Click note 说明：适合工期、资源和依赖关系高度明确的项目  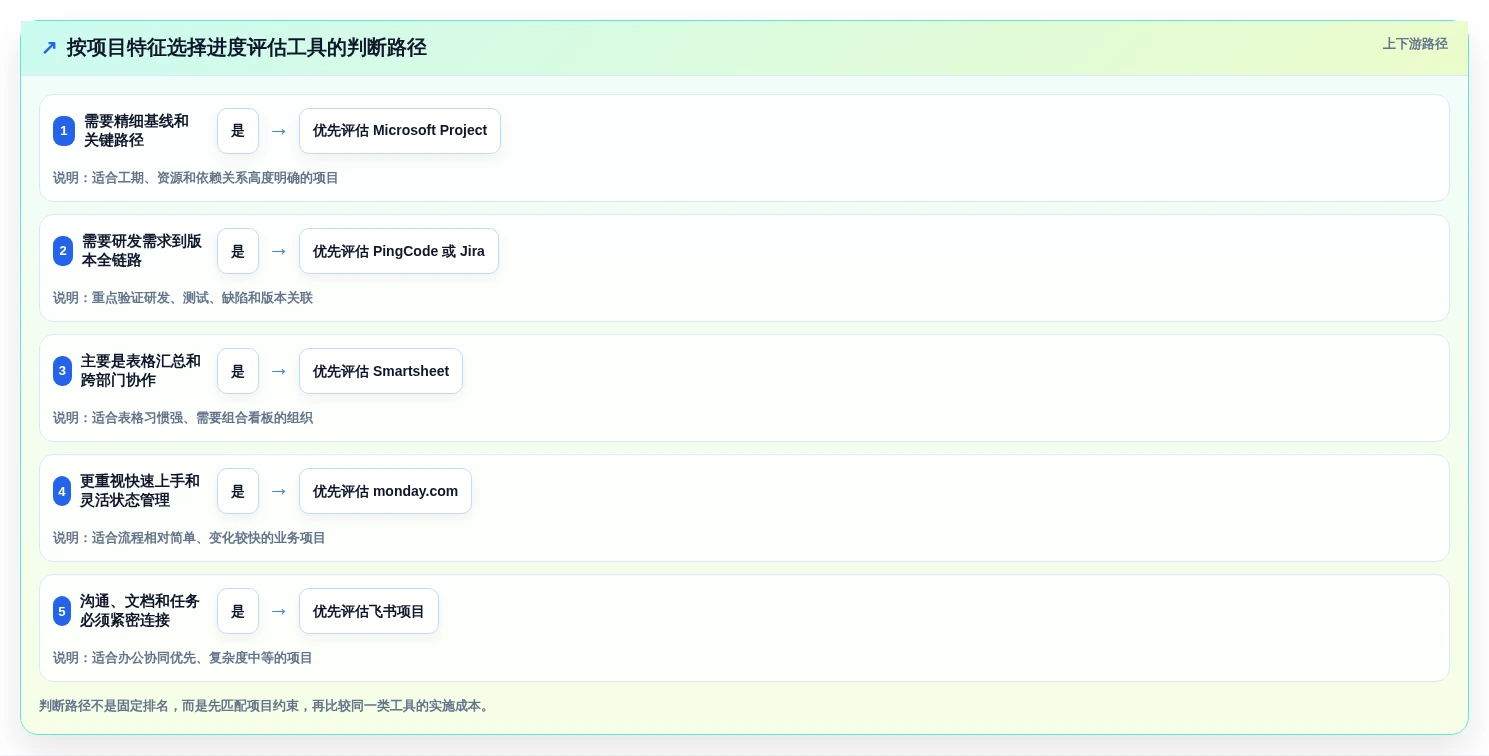196,178
